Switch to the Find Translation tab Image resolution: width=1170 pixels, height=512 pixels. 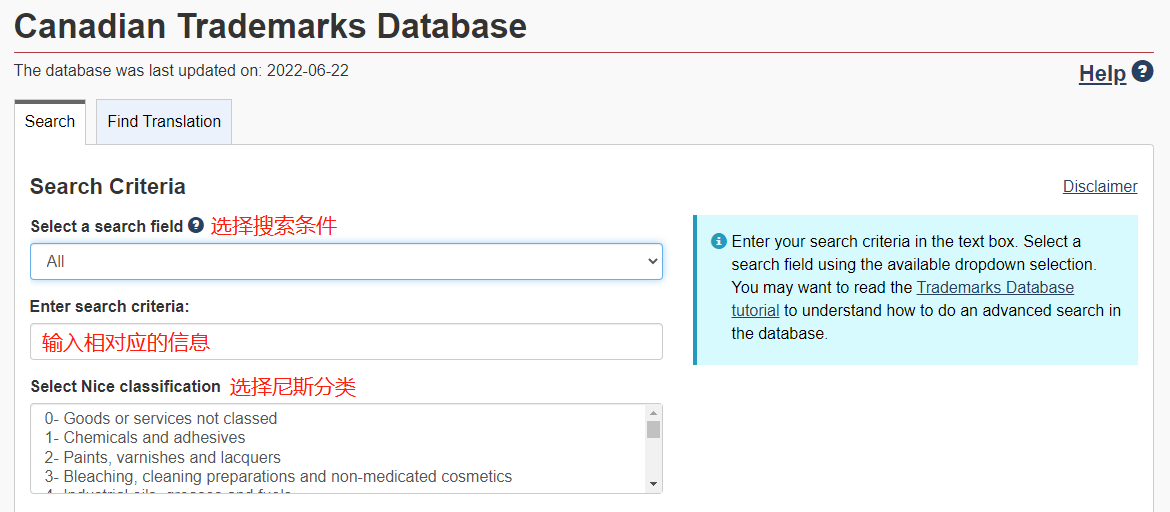164,121
